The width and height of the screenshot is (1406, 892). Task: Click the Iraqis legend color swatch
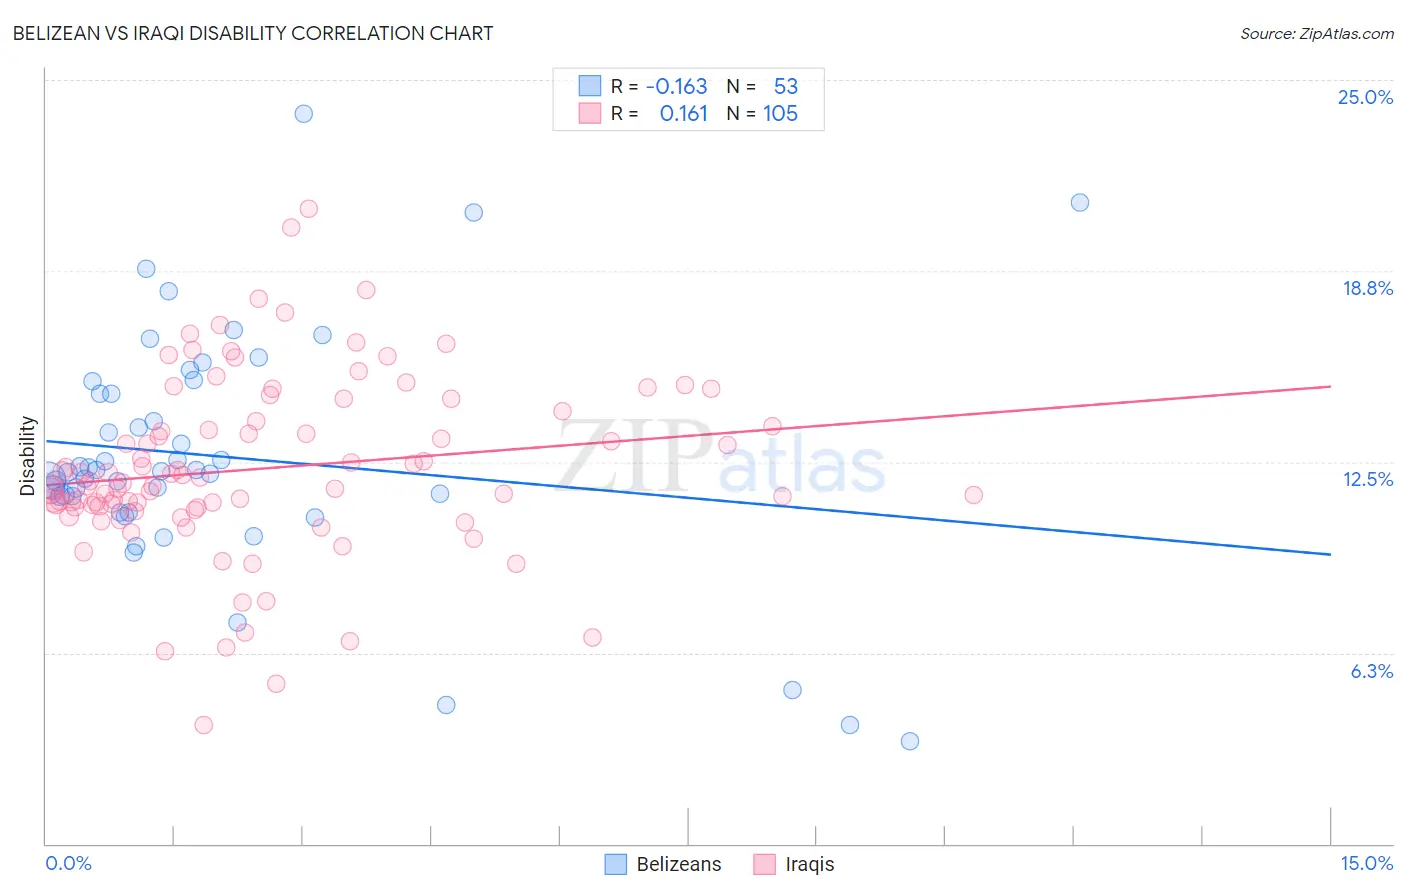[x=765, y=864]
